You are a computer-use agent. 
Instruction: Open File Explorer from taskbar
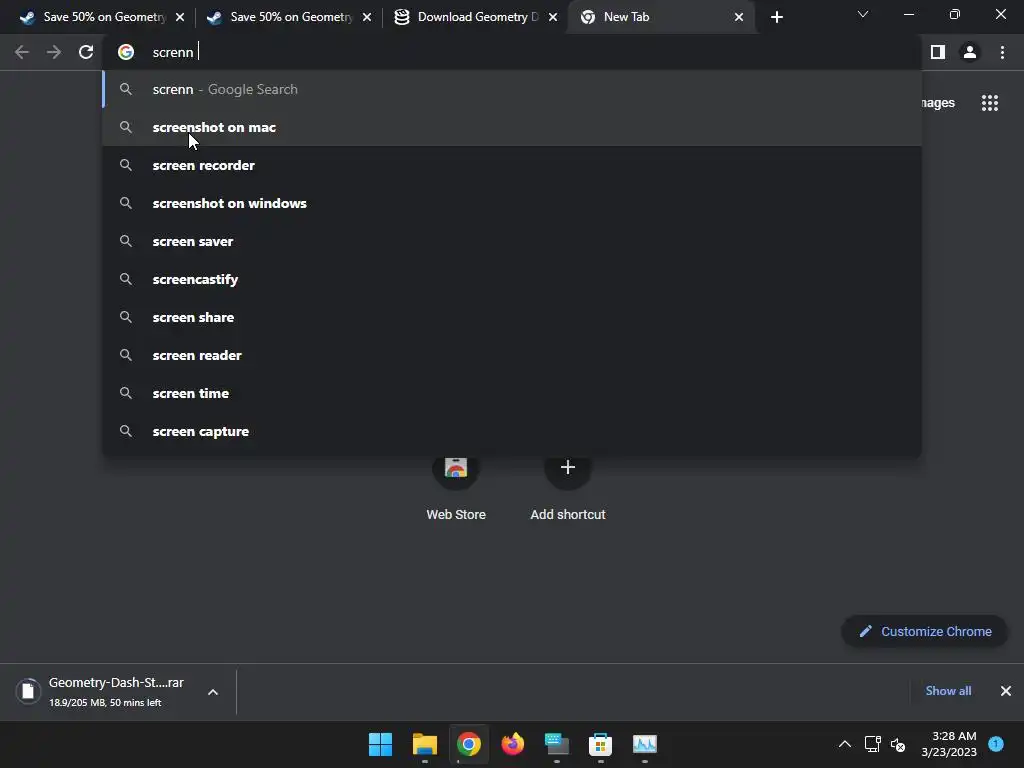[x=424, y=744]
